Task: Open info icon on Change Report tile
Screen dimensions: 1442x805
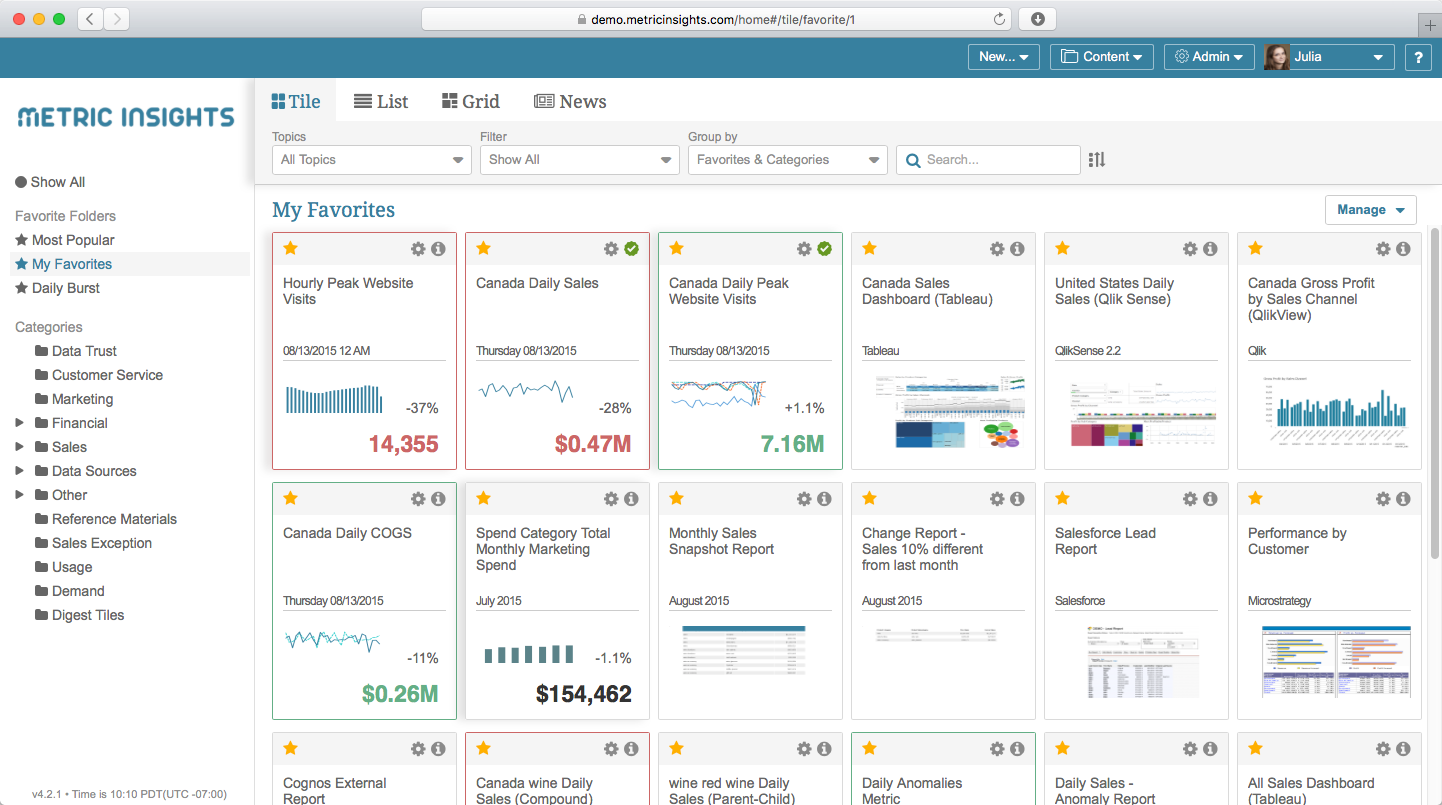Action: tap(1017, 499)
